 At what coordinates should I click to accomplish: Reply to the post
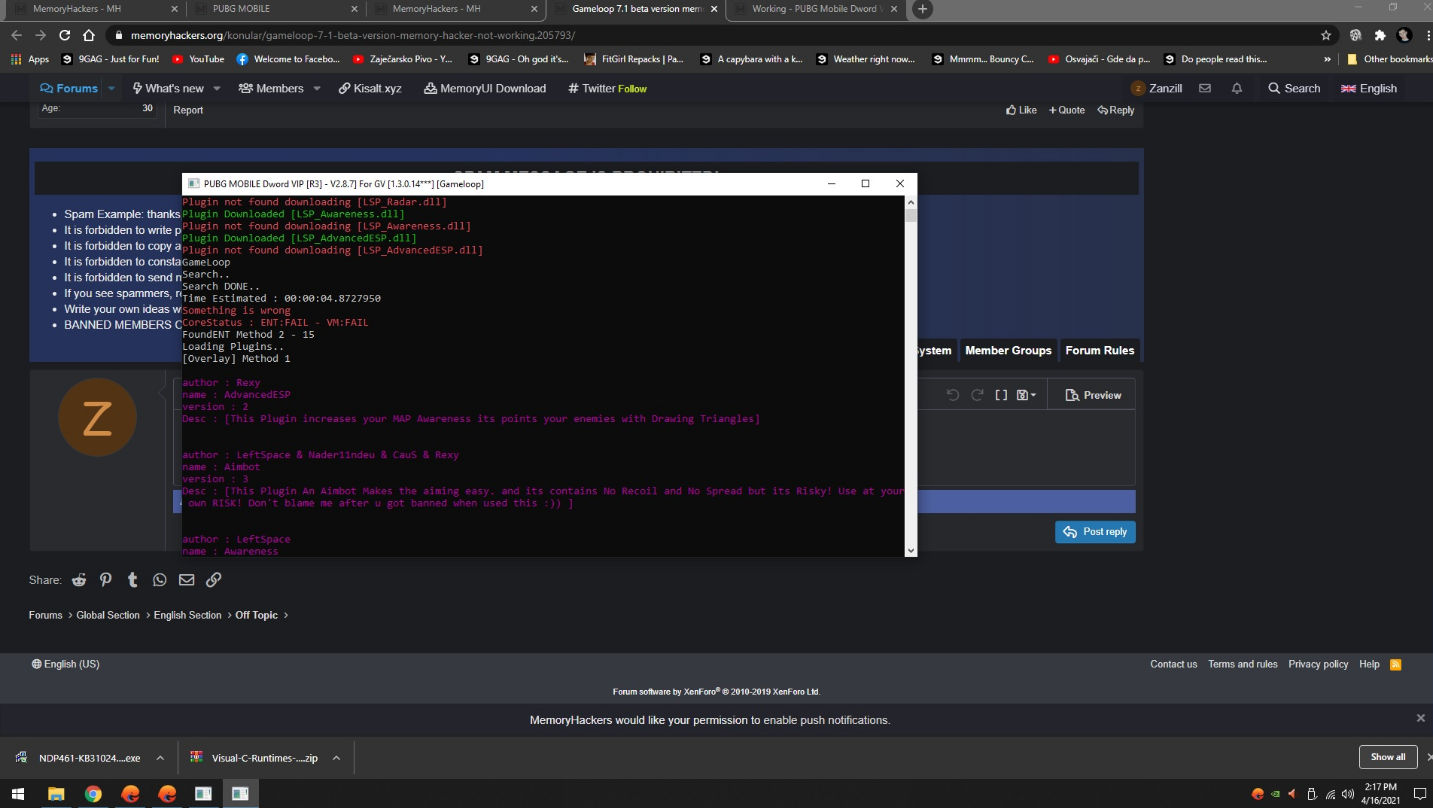click(1116, 110)
